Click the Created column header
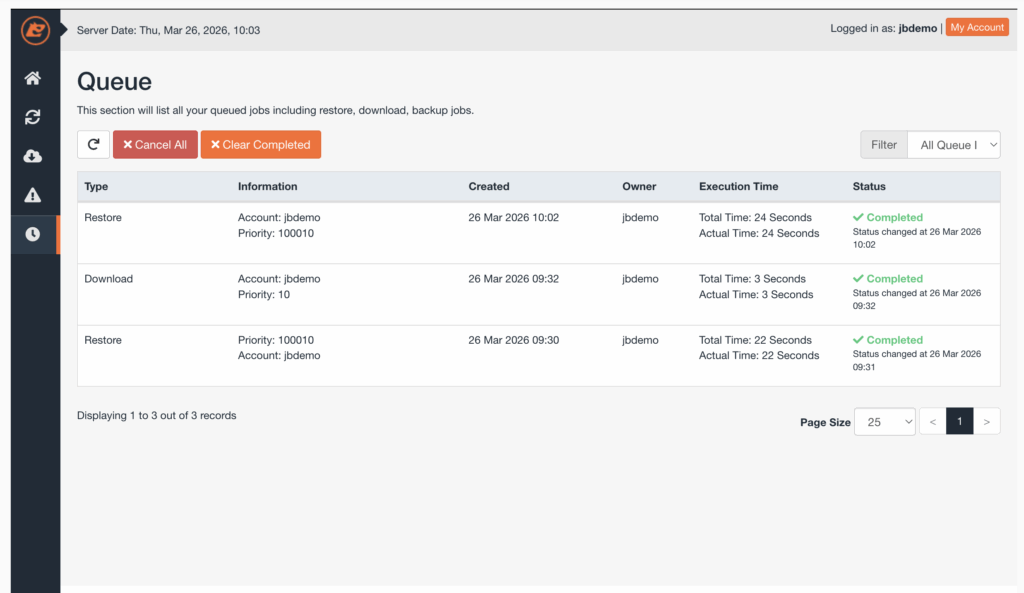Image resolution: width=1024 pixels, height=593 pixels. (489, 186)
